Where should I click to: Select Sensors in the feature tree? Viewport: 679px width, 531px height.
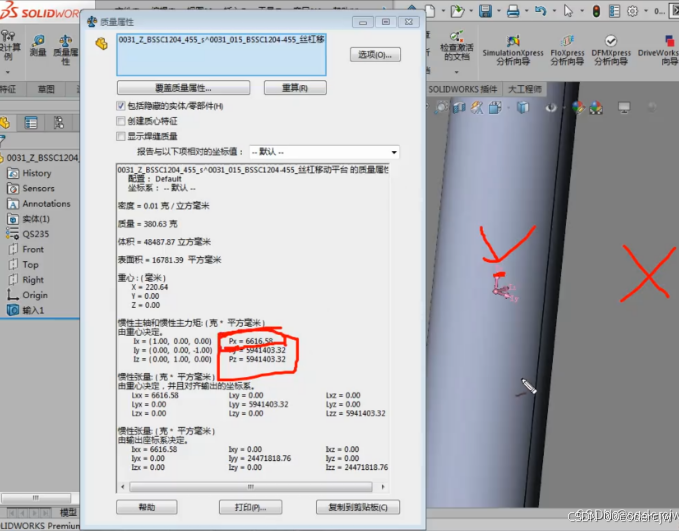(38, 188)
